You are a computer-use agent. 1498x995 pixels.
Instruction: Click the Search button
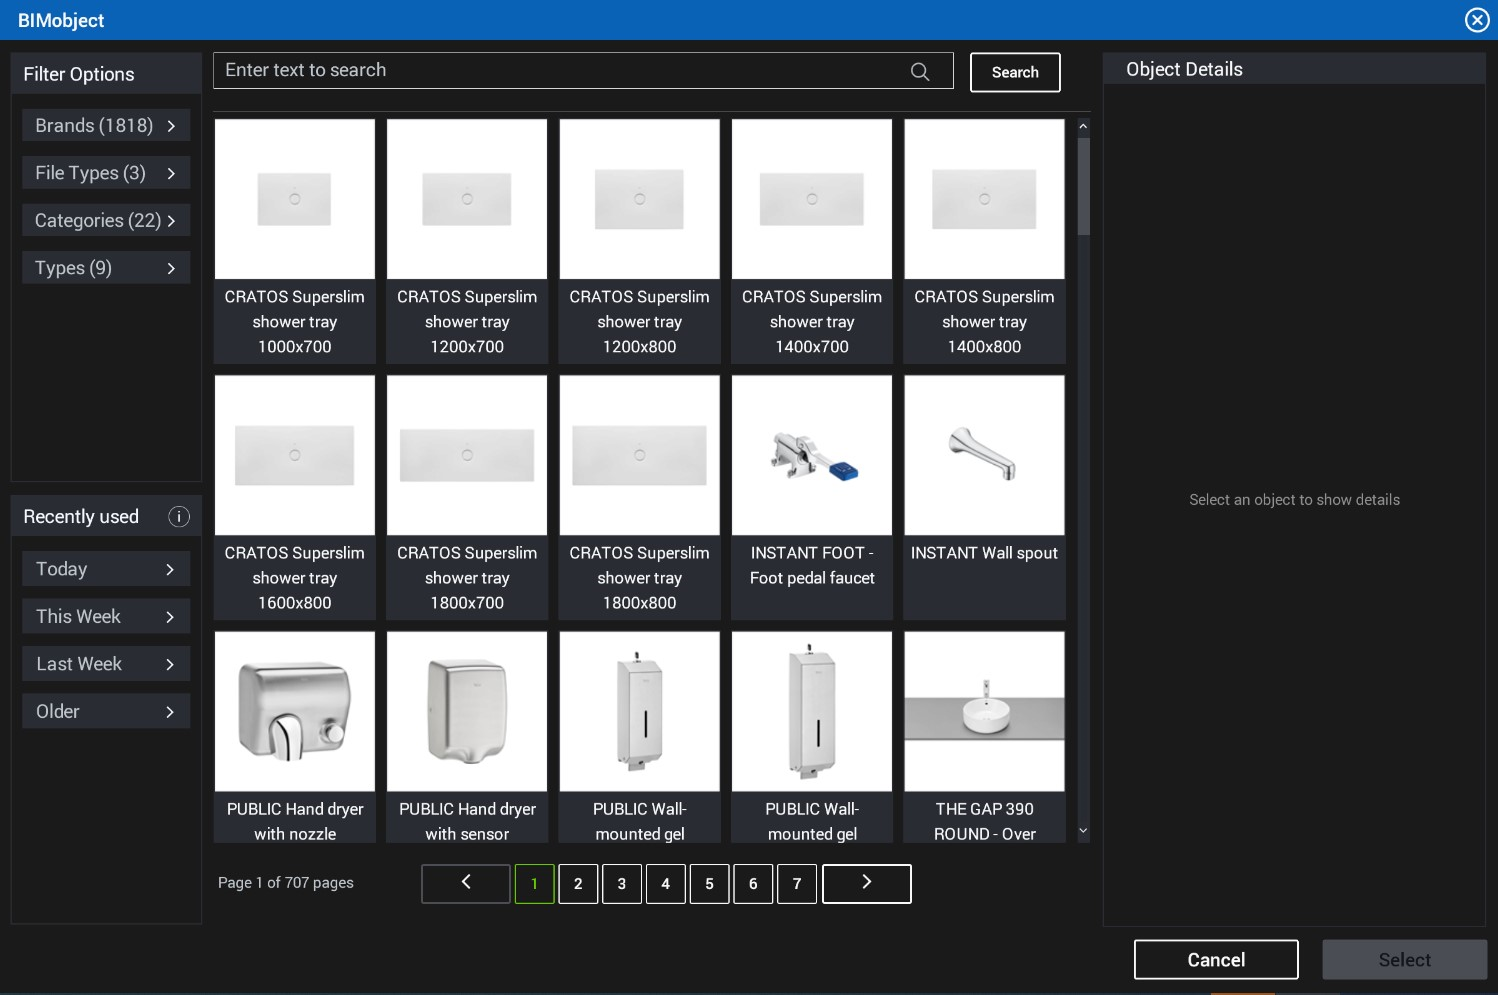[1015, 72]
